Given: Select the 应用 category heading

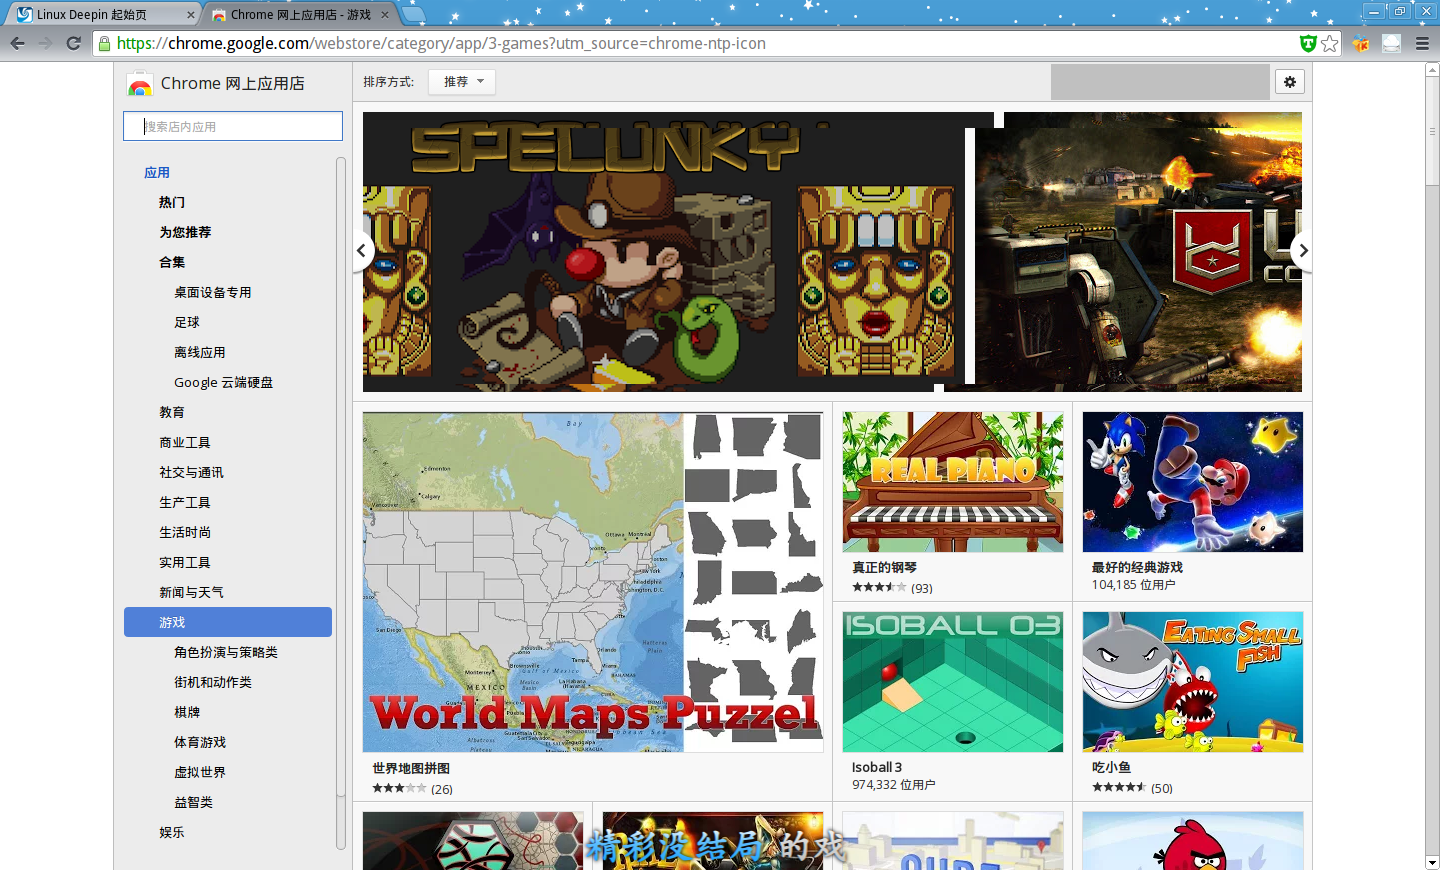Looking at the screenshot, I should click(x=157, y=172).
